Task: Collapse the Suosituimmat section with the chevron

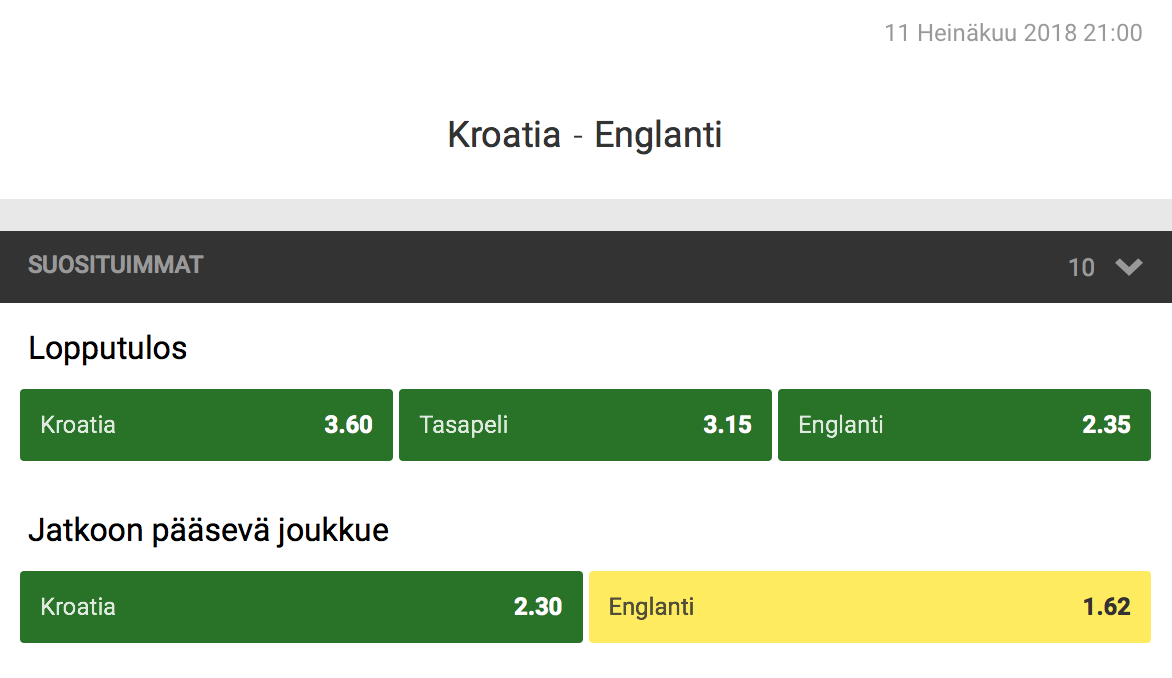Action: 1129,267
